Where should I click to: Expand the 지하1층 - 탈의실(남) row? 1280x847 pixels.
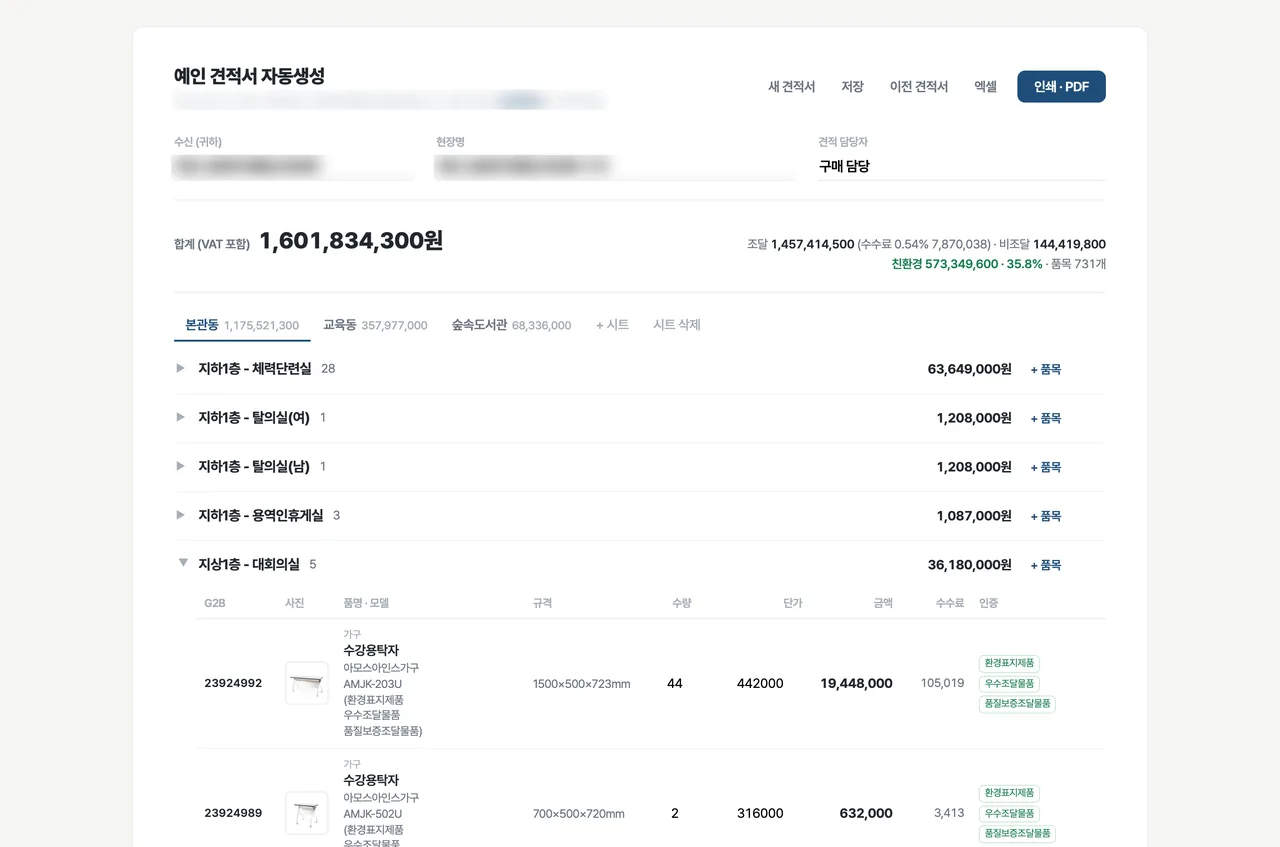click(x=181, y=466)
